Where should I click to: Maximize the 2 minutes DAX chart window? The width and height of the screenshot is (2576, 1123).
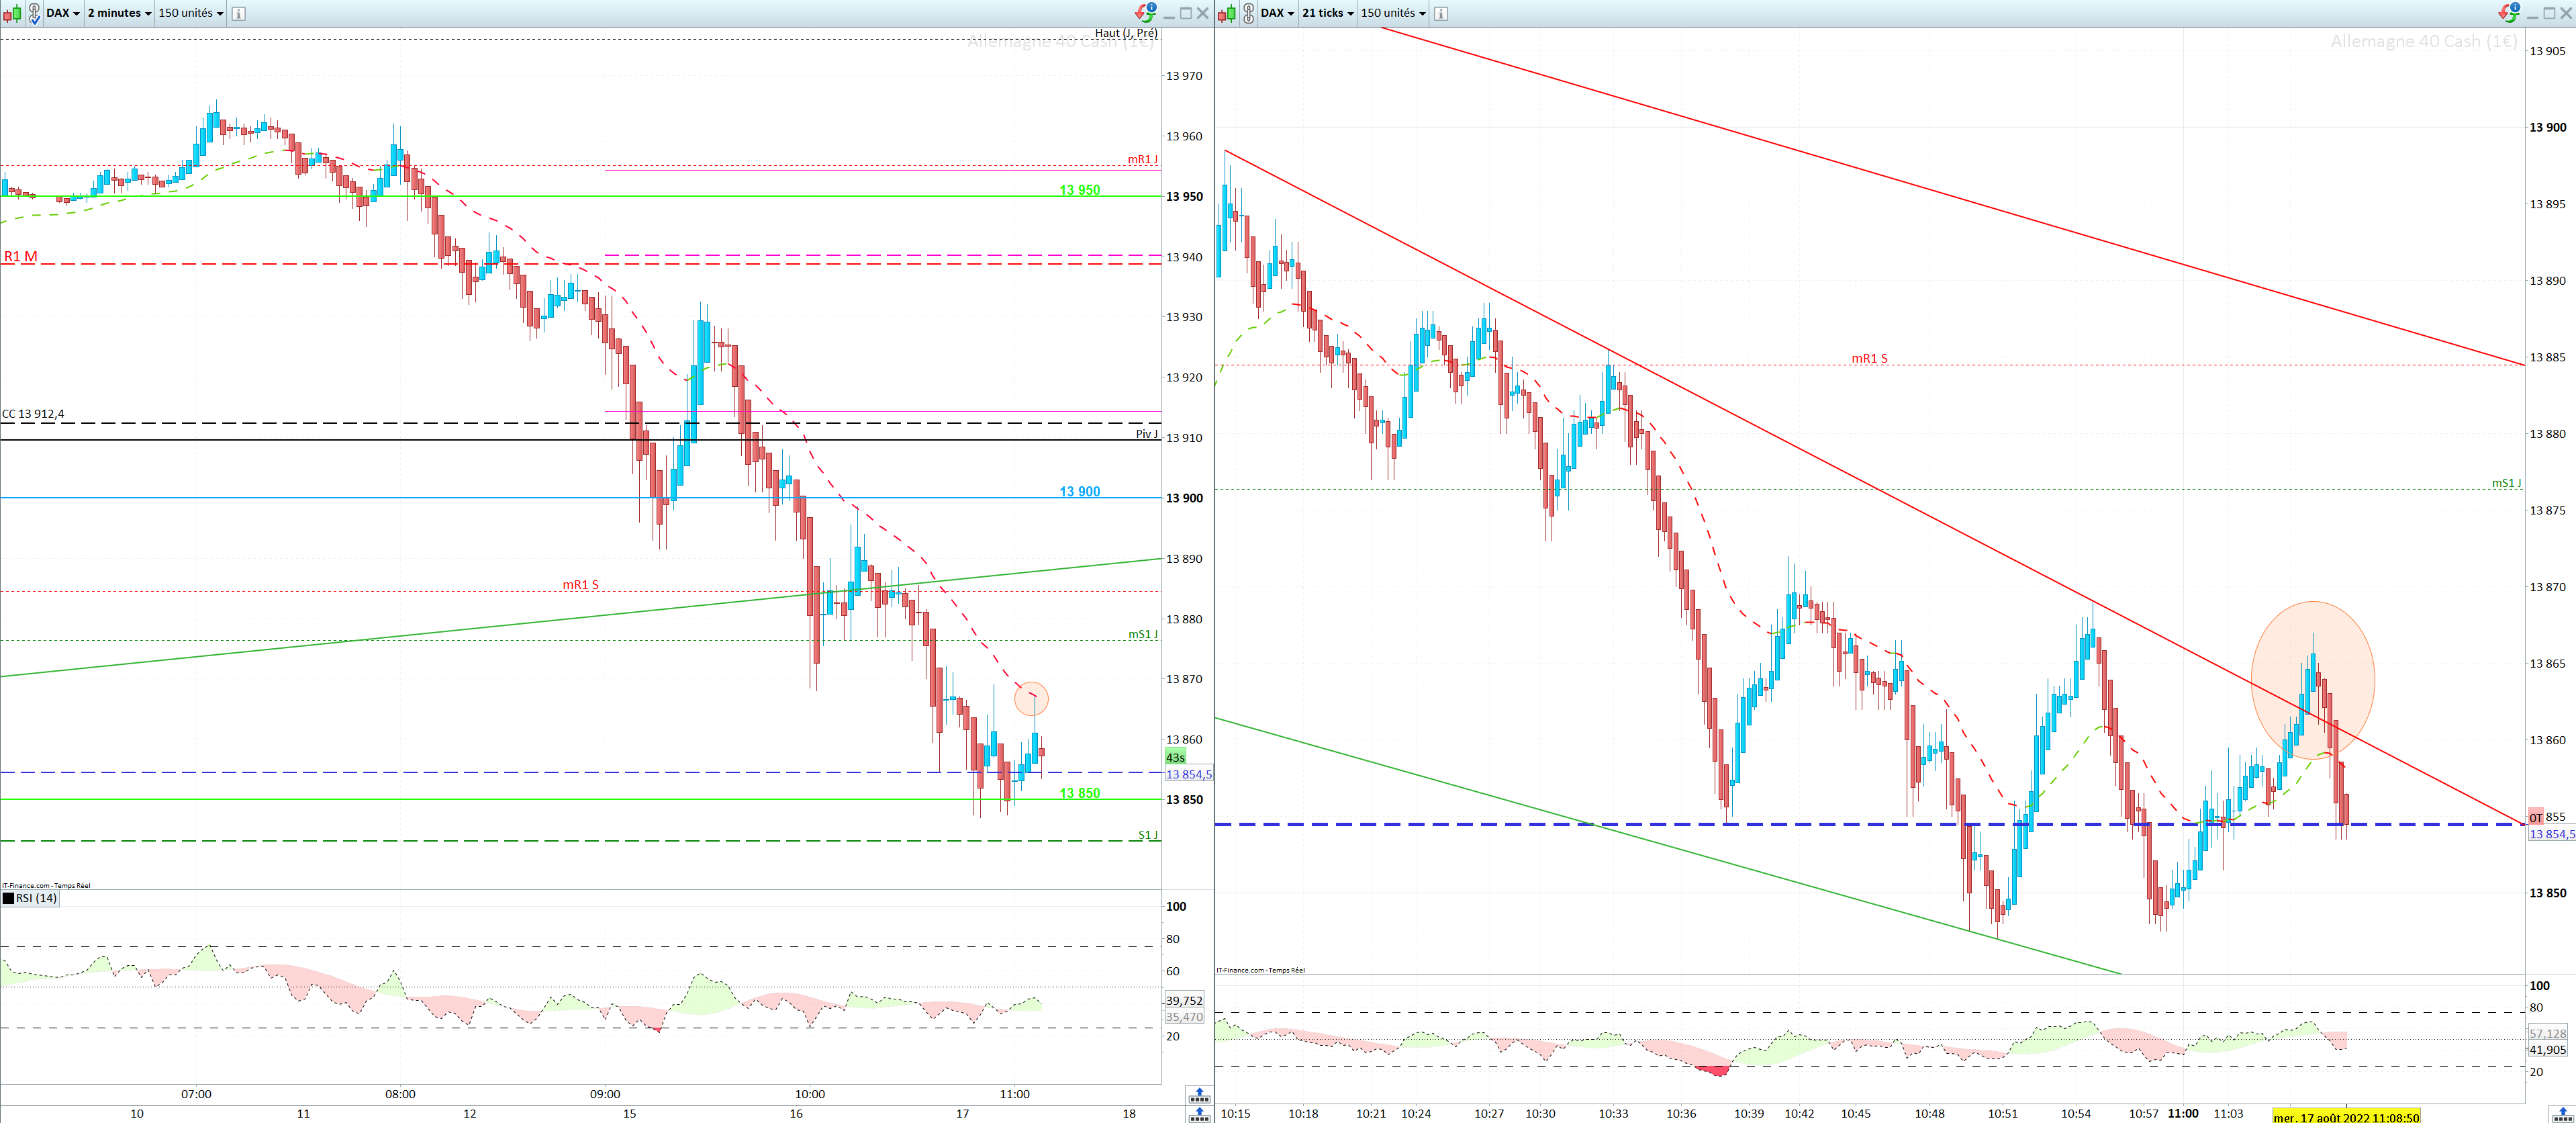[1186, 13]
